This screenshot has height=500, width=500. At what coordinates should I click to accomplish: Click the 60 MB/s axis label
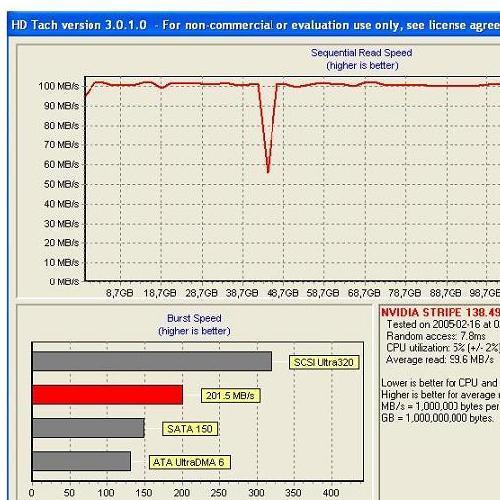coord(61,165)
